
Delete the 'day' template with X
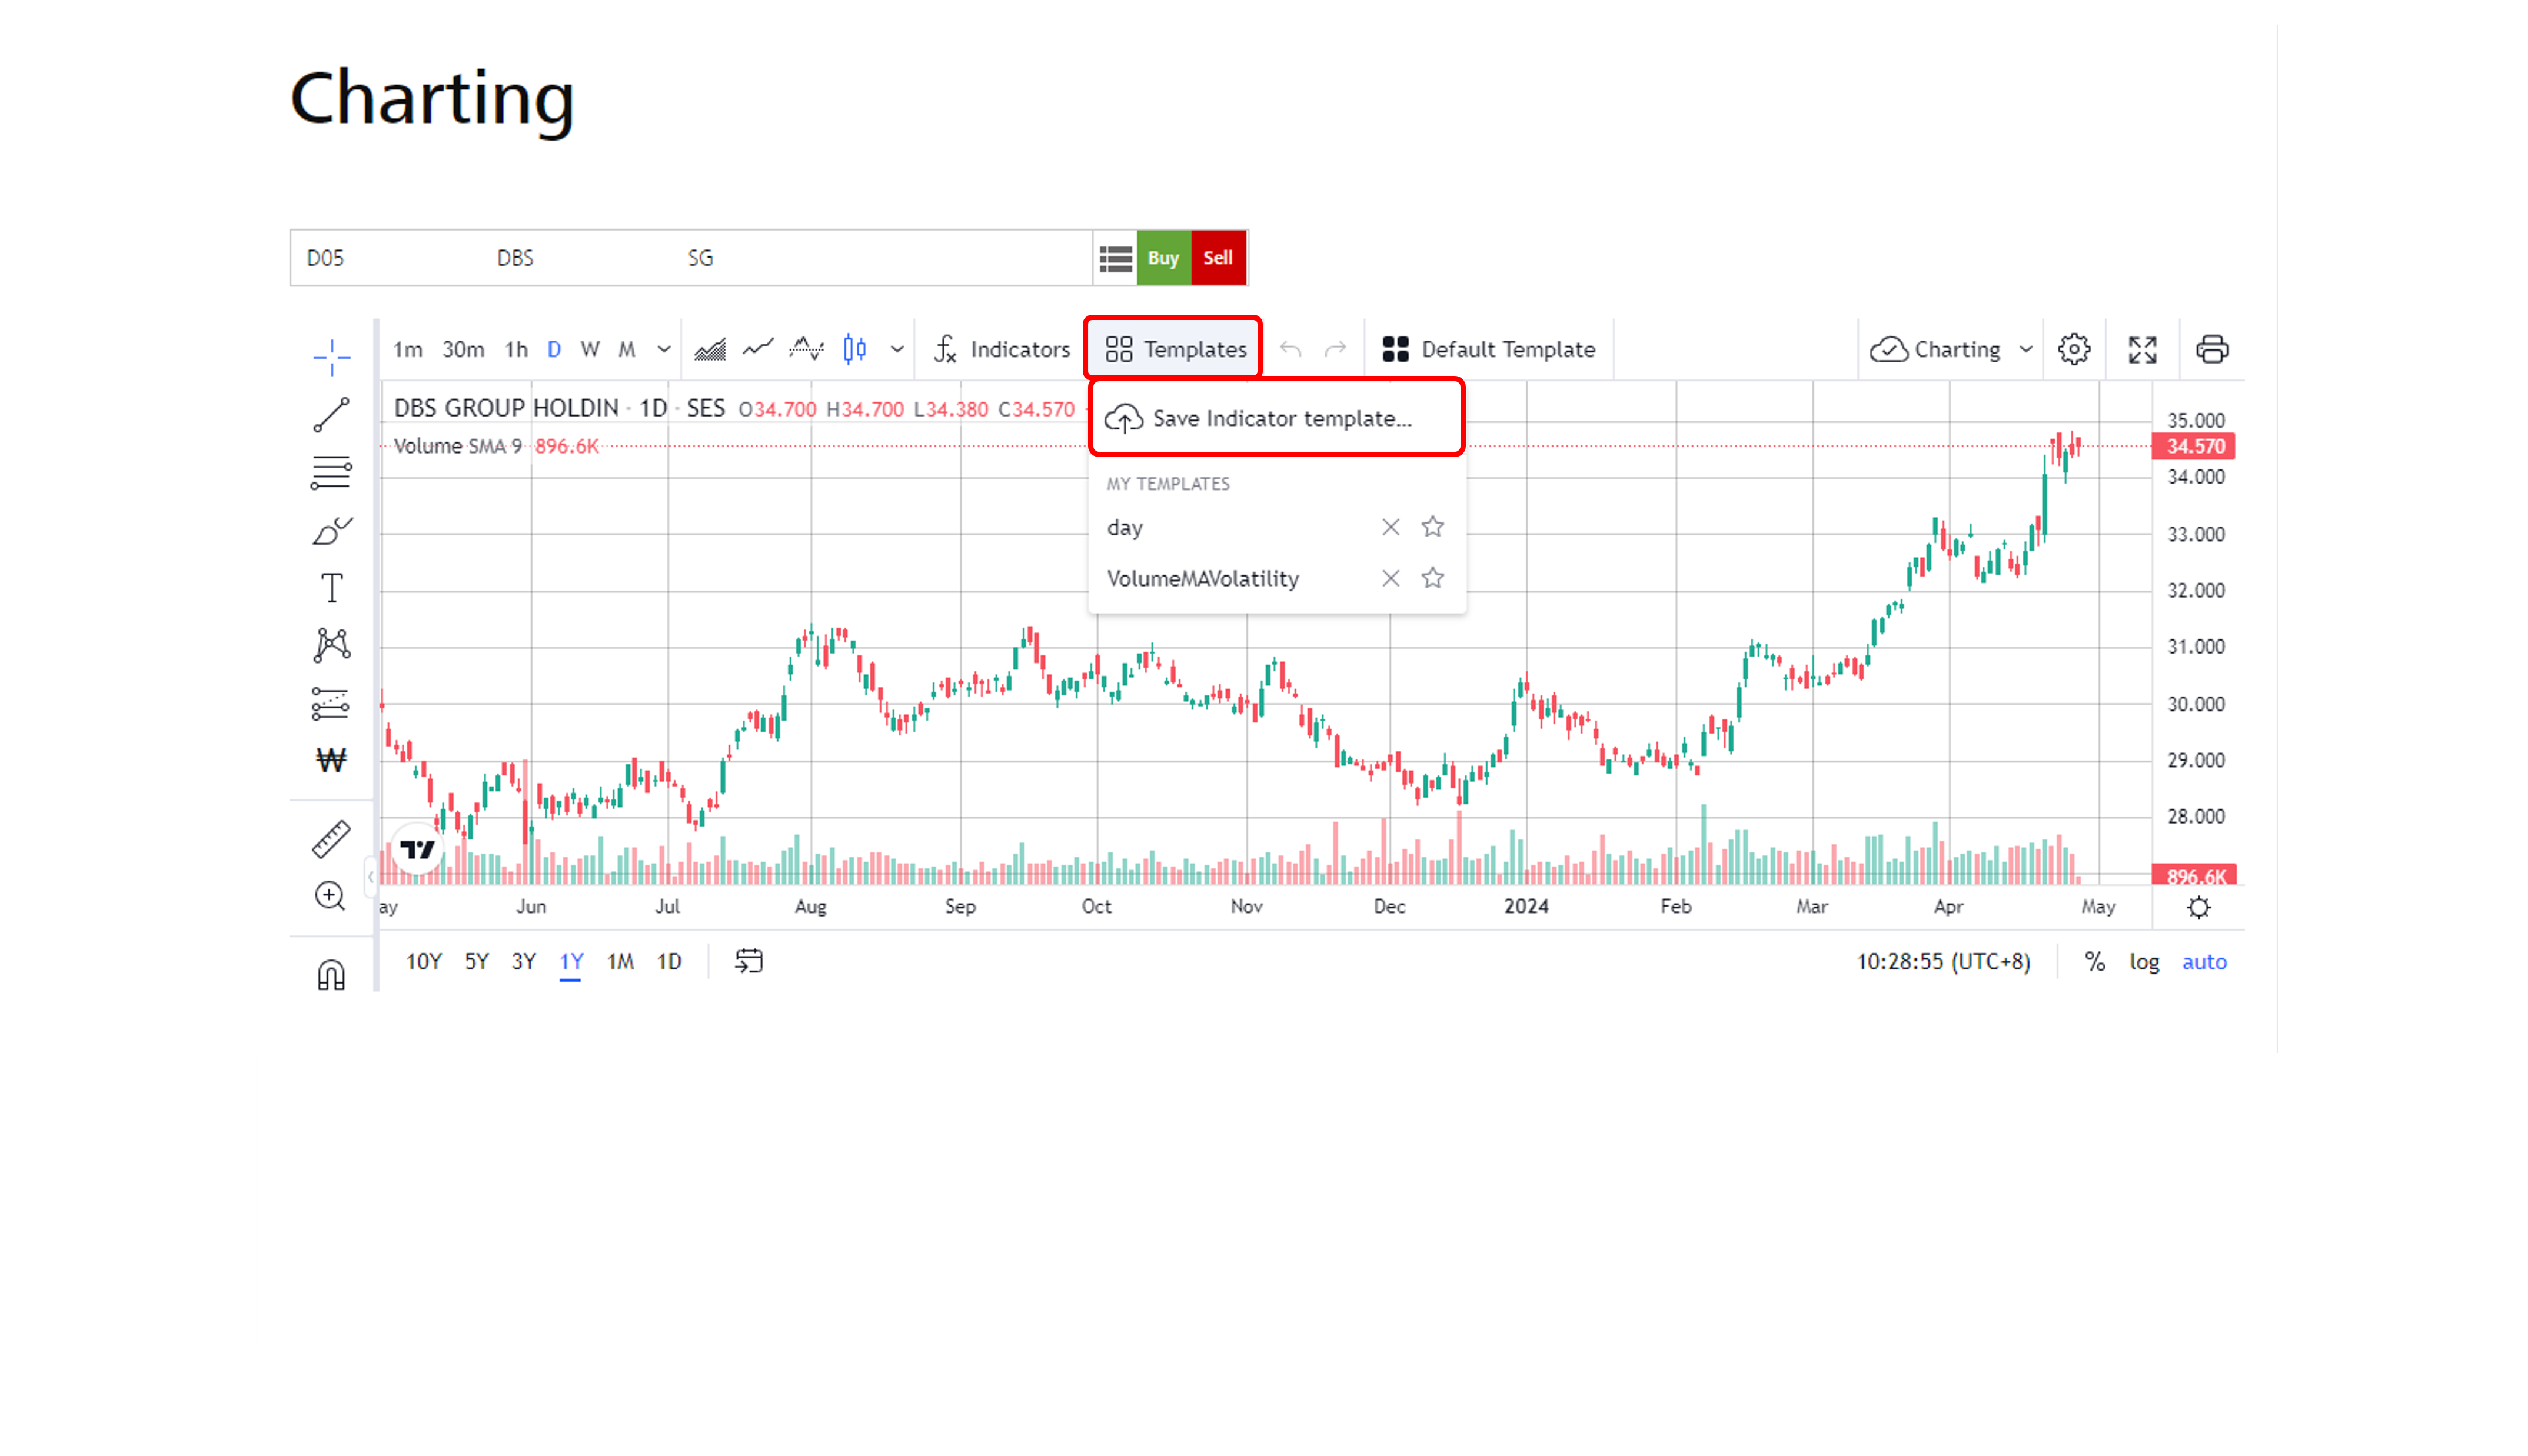tap(1390, 527)
